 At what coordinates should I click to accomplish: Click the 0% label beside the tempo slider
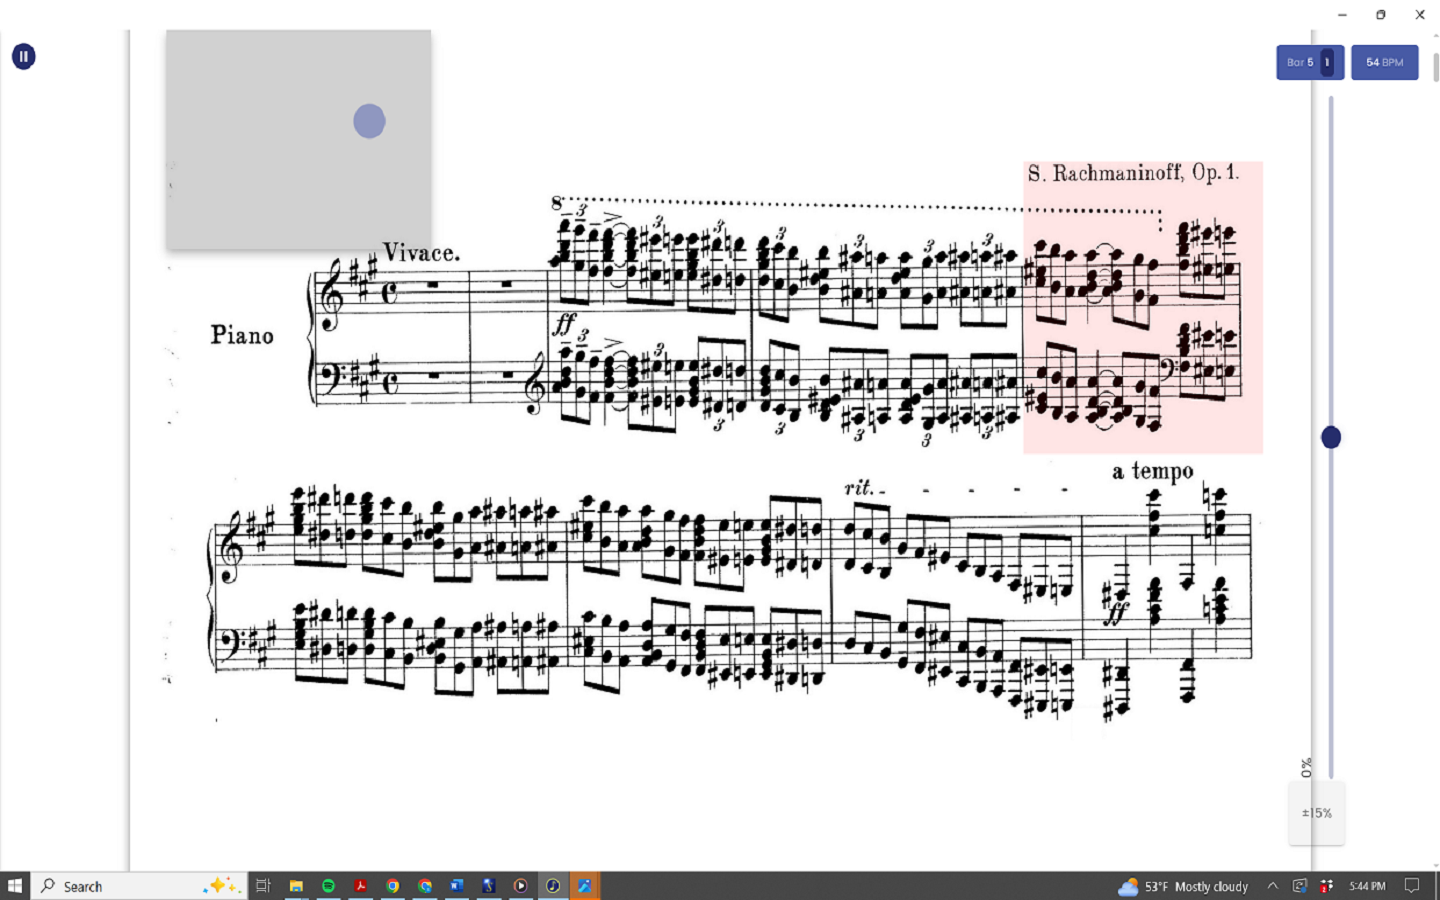point(1306,768)
